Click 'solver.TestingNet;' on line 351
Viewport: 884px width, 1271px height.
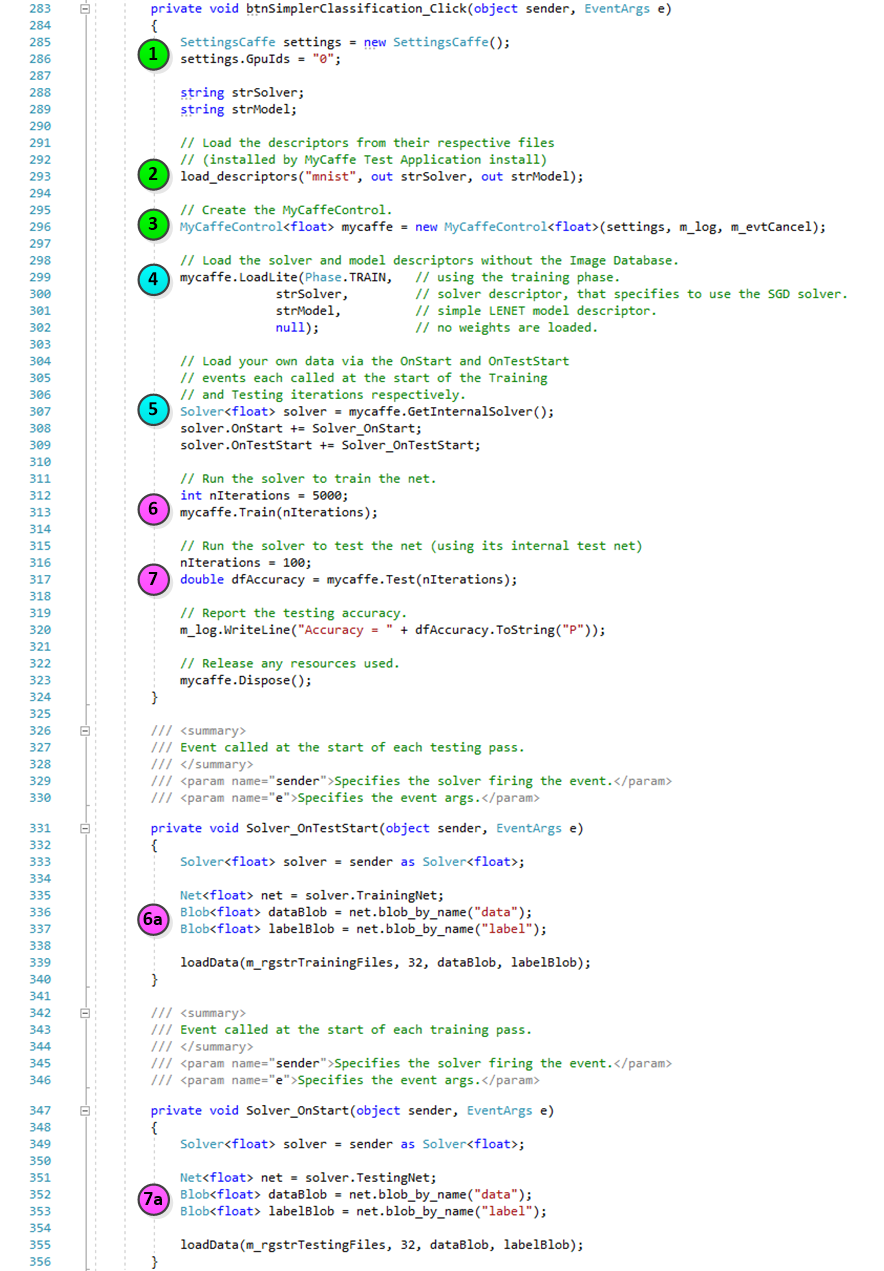(x=371, y=1177)
